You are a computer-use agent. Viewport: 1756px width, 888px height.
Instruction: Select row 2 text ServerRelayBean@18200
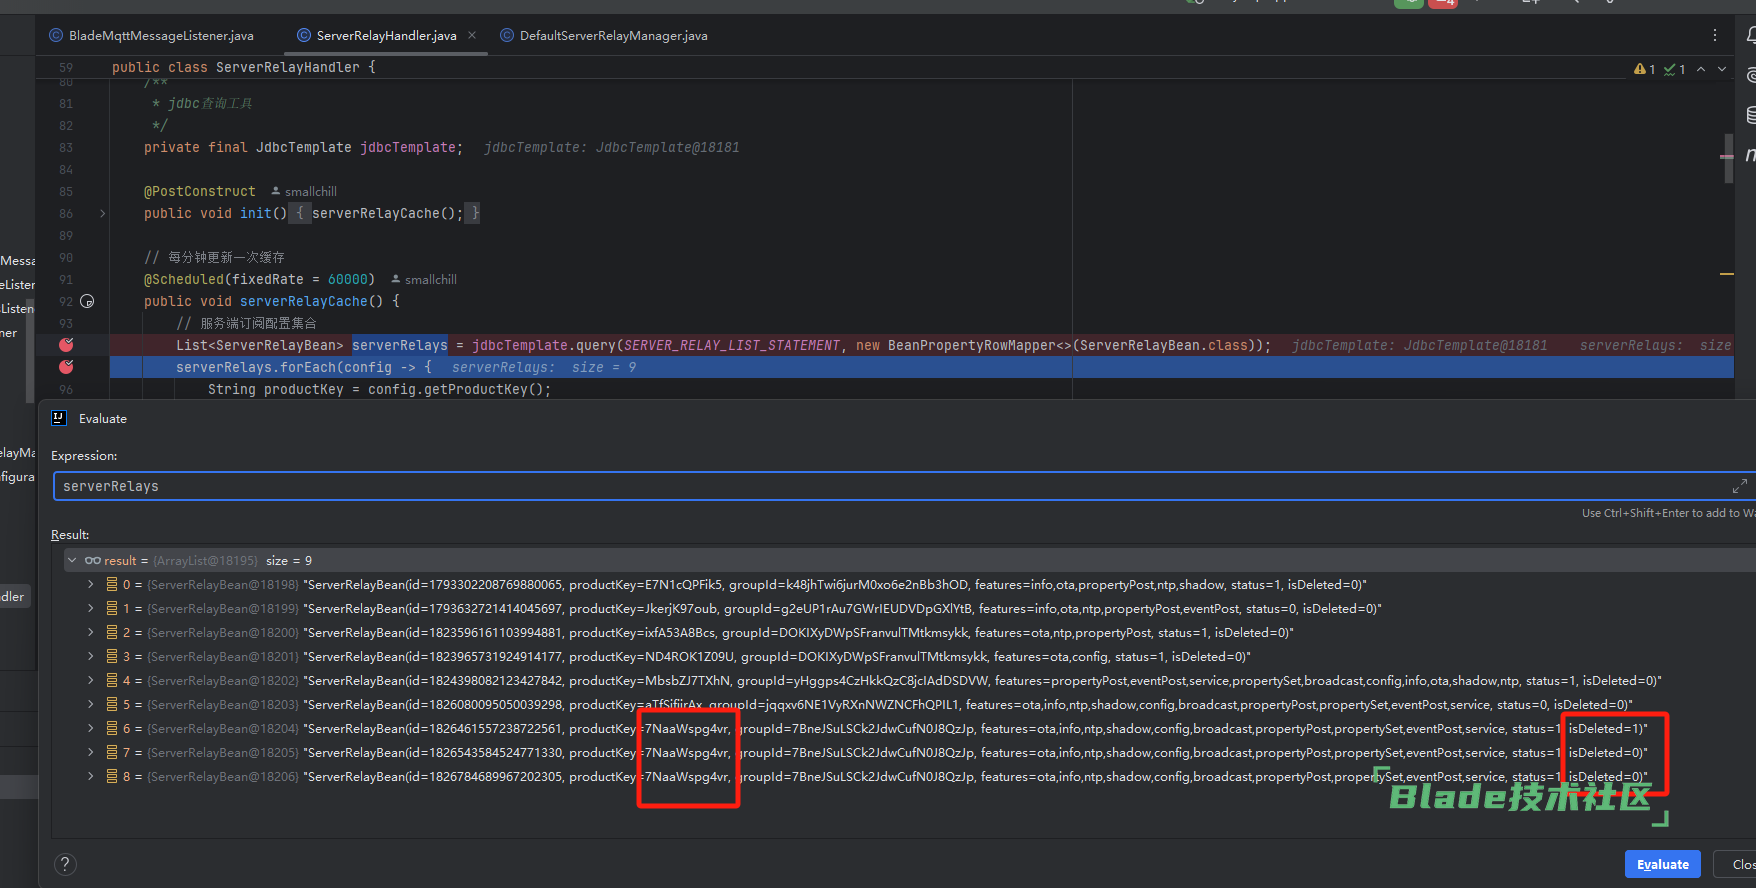[x=223, y=632]
